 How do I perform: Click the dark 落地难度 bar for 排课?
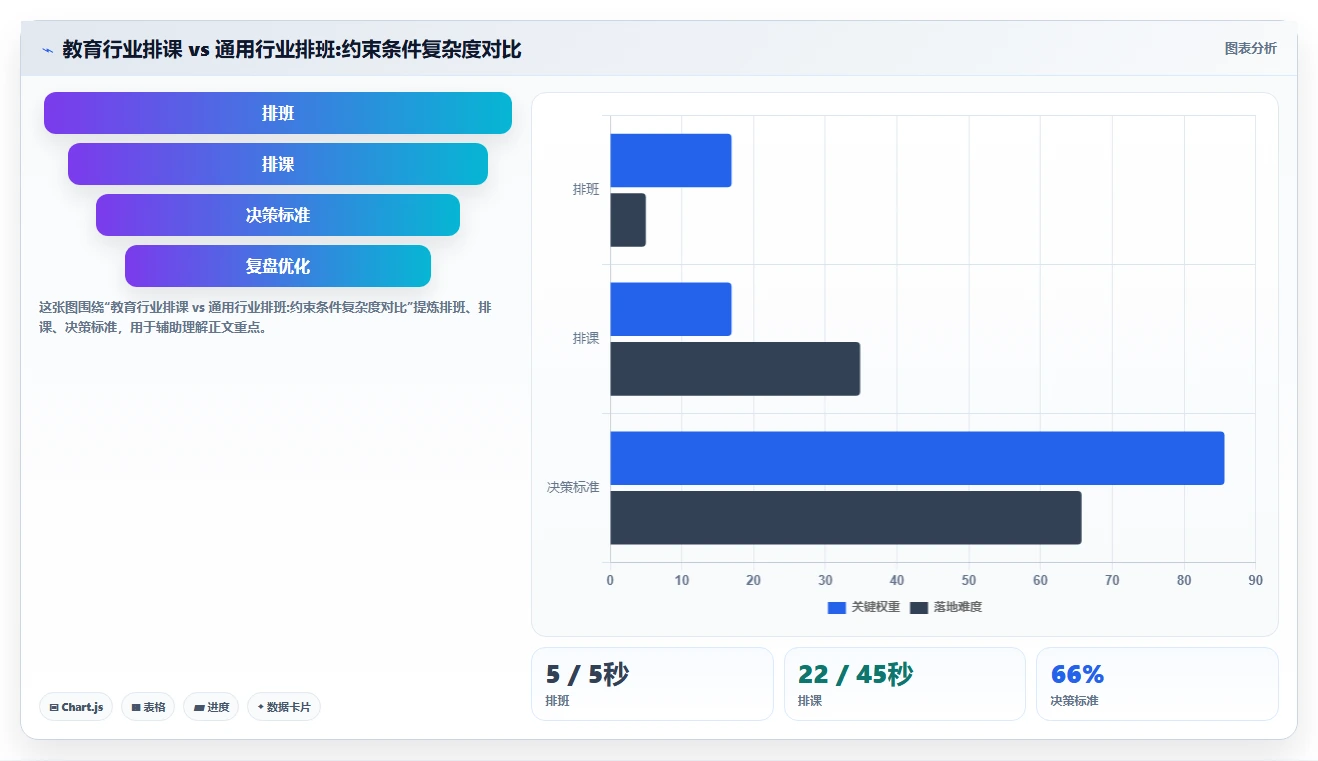pyautogui.click(x=735, y=369)
